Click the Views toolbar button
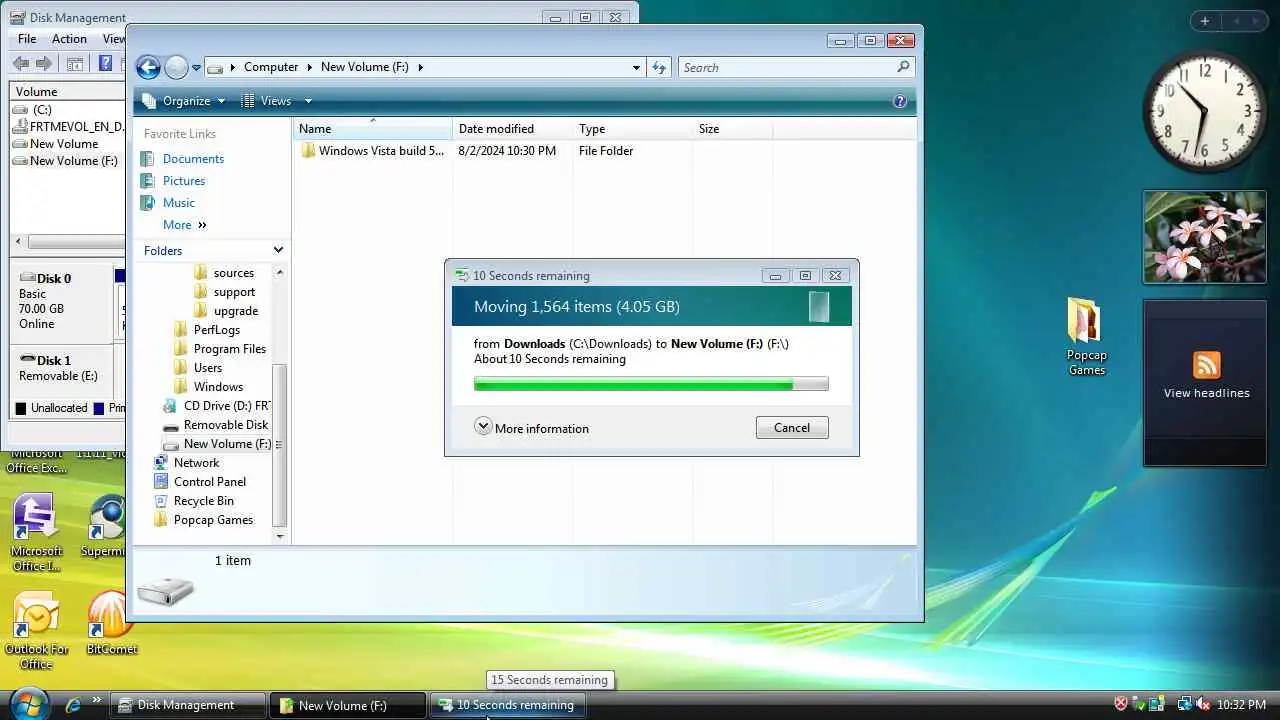 (267, 101)
